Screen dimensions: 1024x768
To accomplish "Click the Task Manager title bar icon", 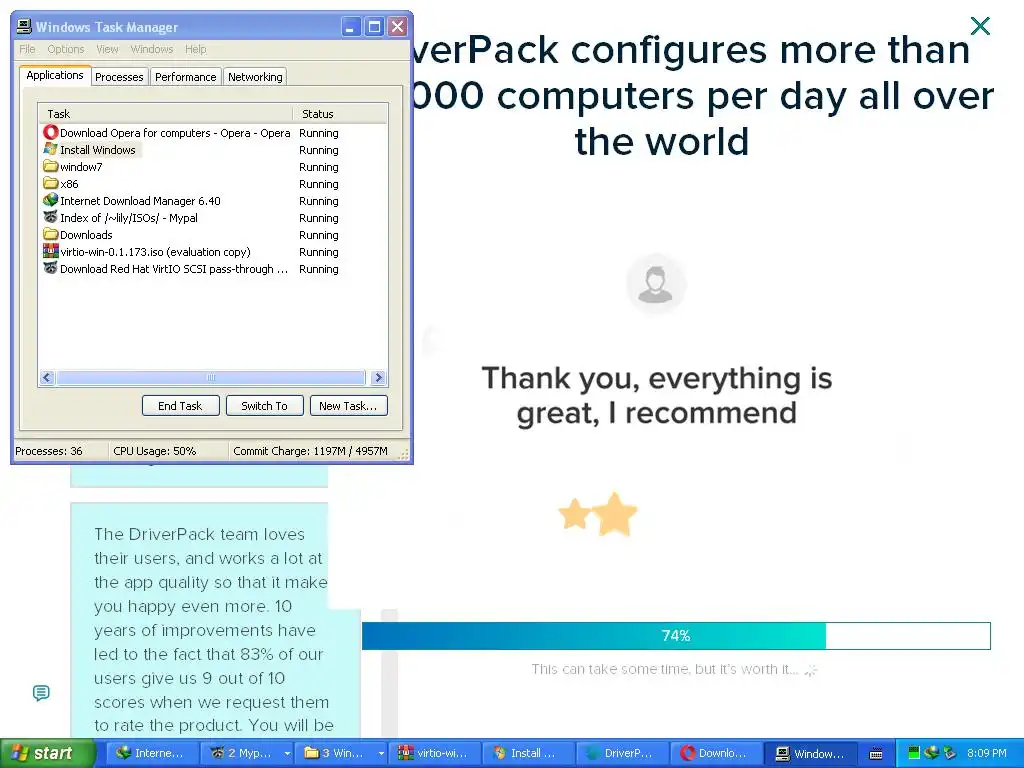I will pos(24,27).
